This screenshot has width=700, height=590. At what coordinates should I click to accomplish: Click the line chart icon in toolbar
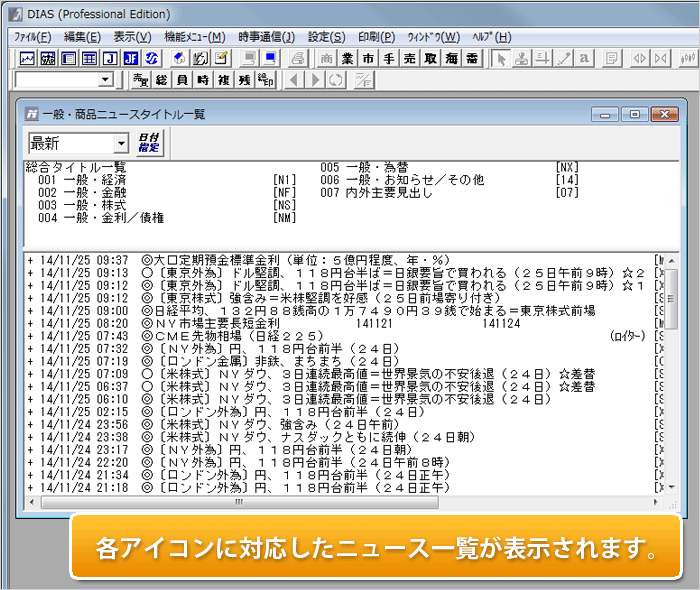pyautogui.click(x=28, y=58)
